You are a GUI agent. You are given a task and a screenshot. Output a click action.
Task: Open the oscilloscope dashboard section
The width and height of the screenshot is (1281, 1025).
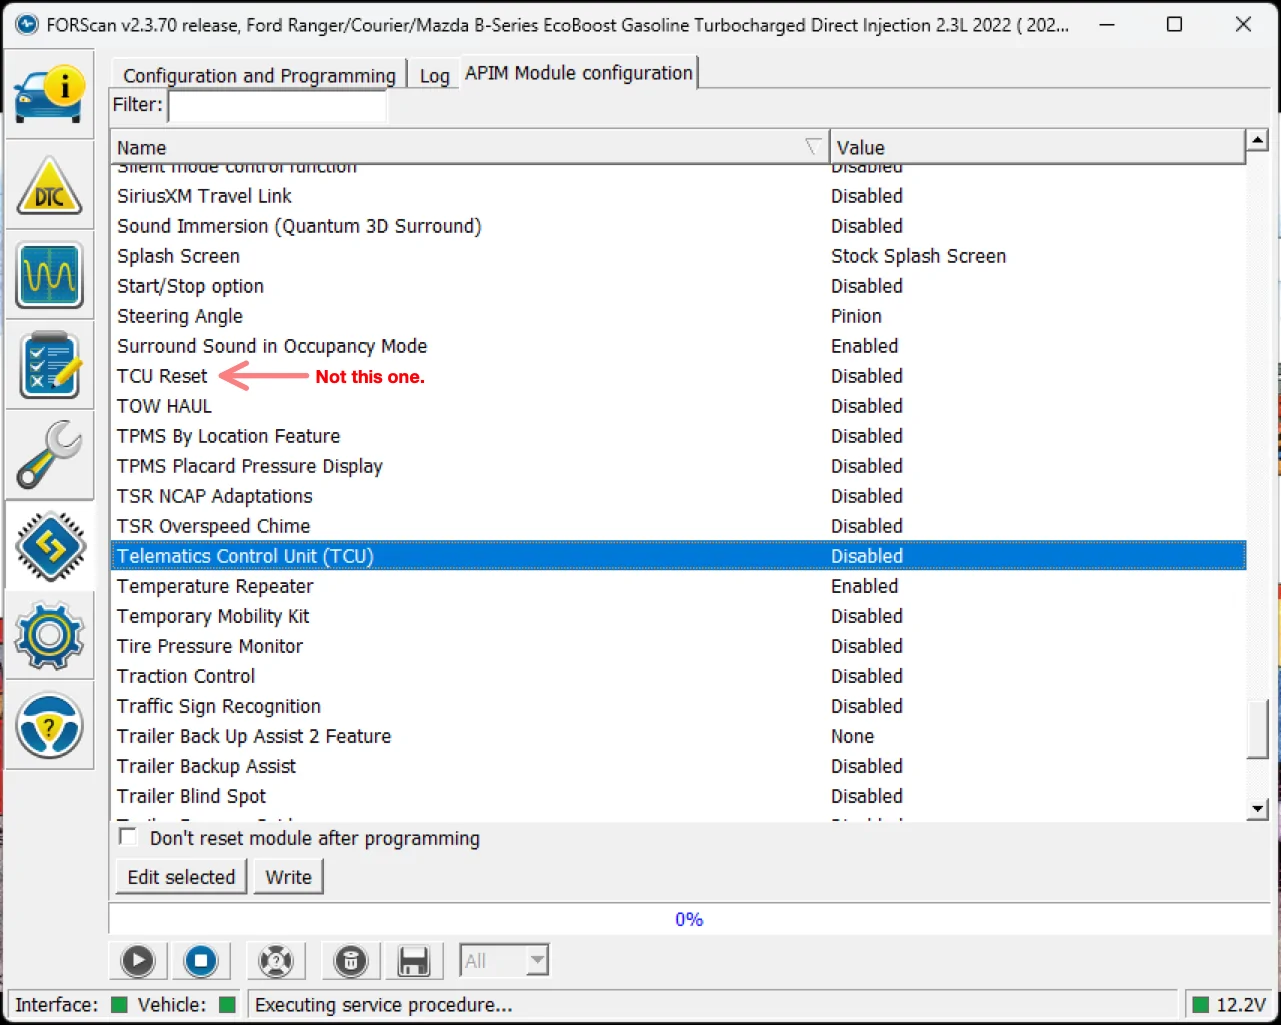pos(49,275)
